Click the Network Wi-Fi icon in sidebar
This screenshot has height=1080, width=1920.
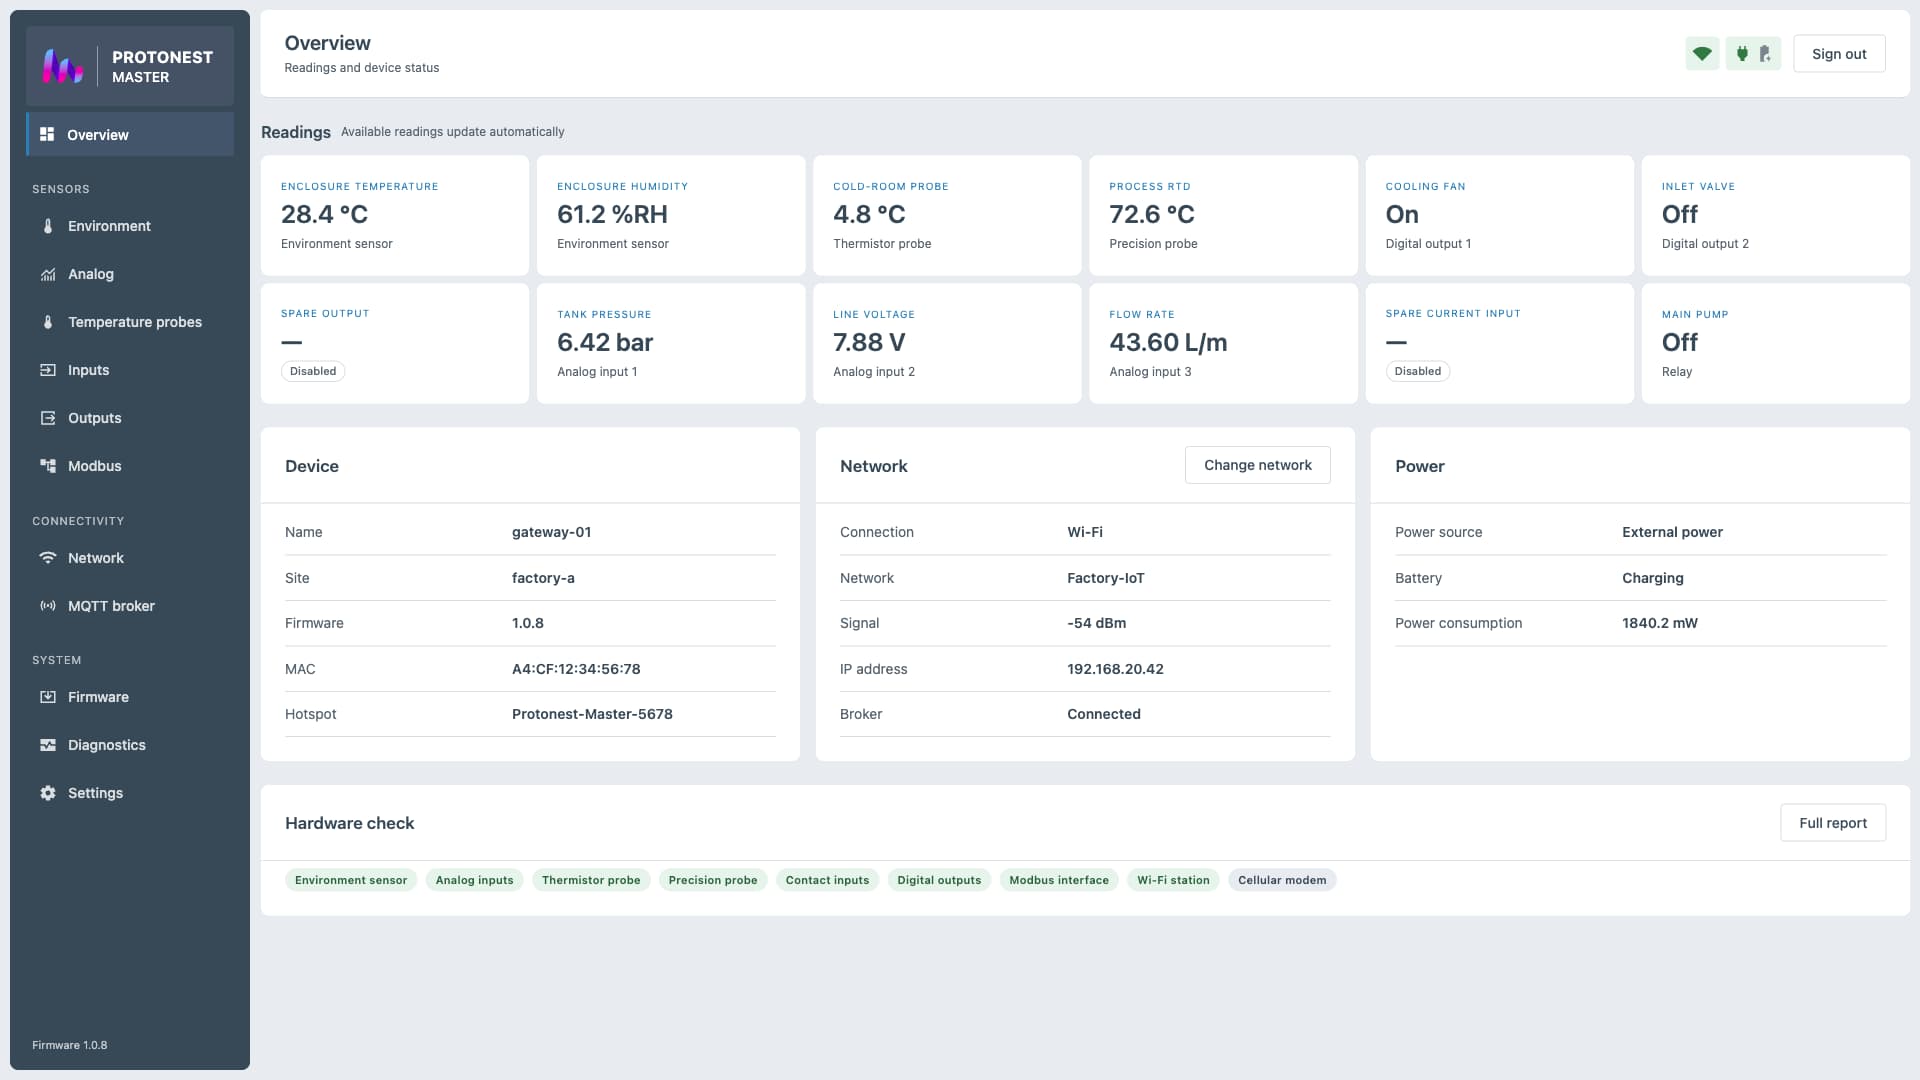coord(48,558)
